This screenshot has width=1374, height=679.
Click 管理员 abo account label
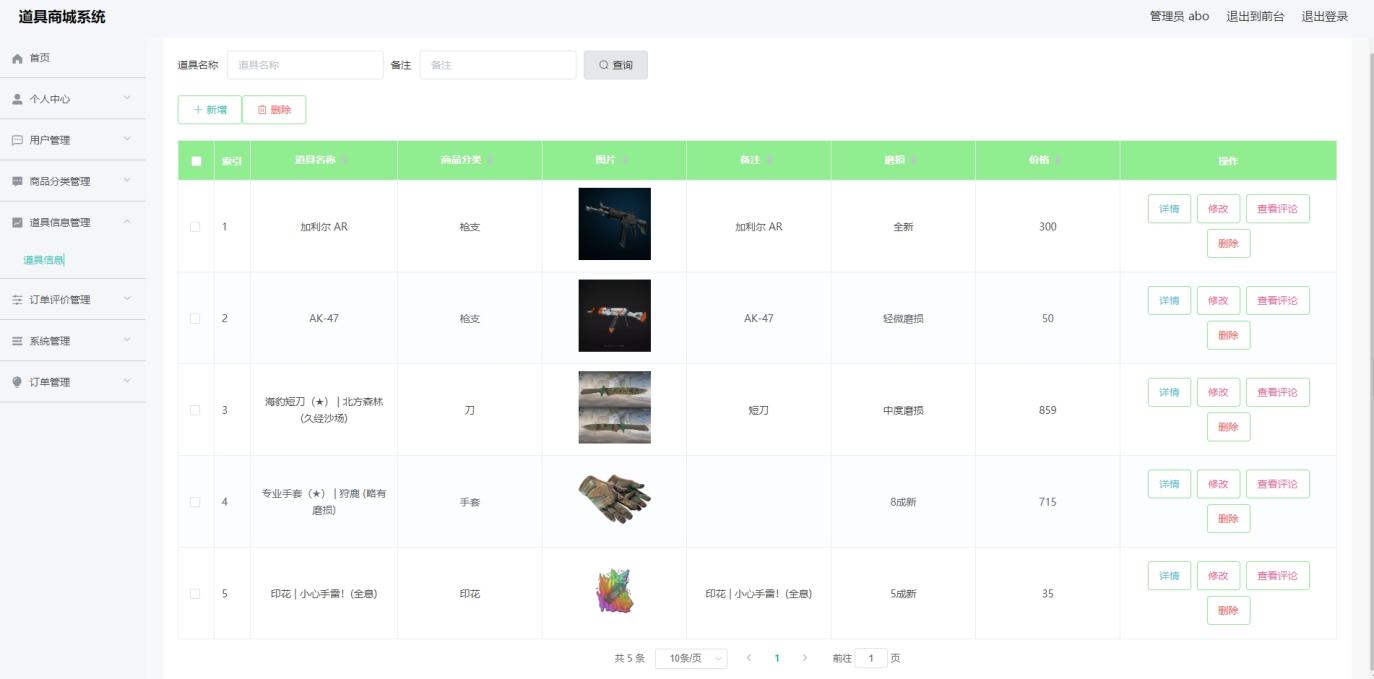click(x=1179, y=16)
